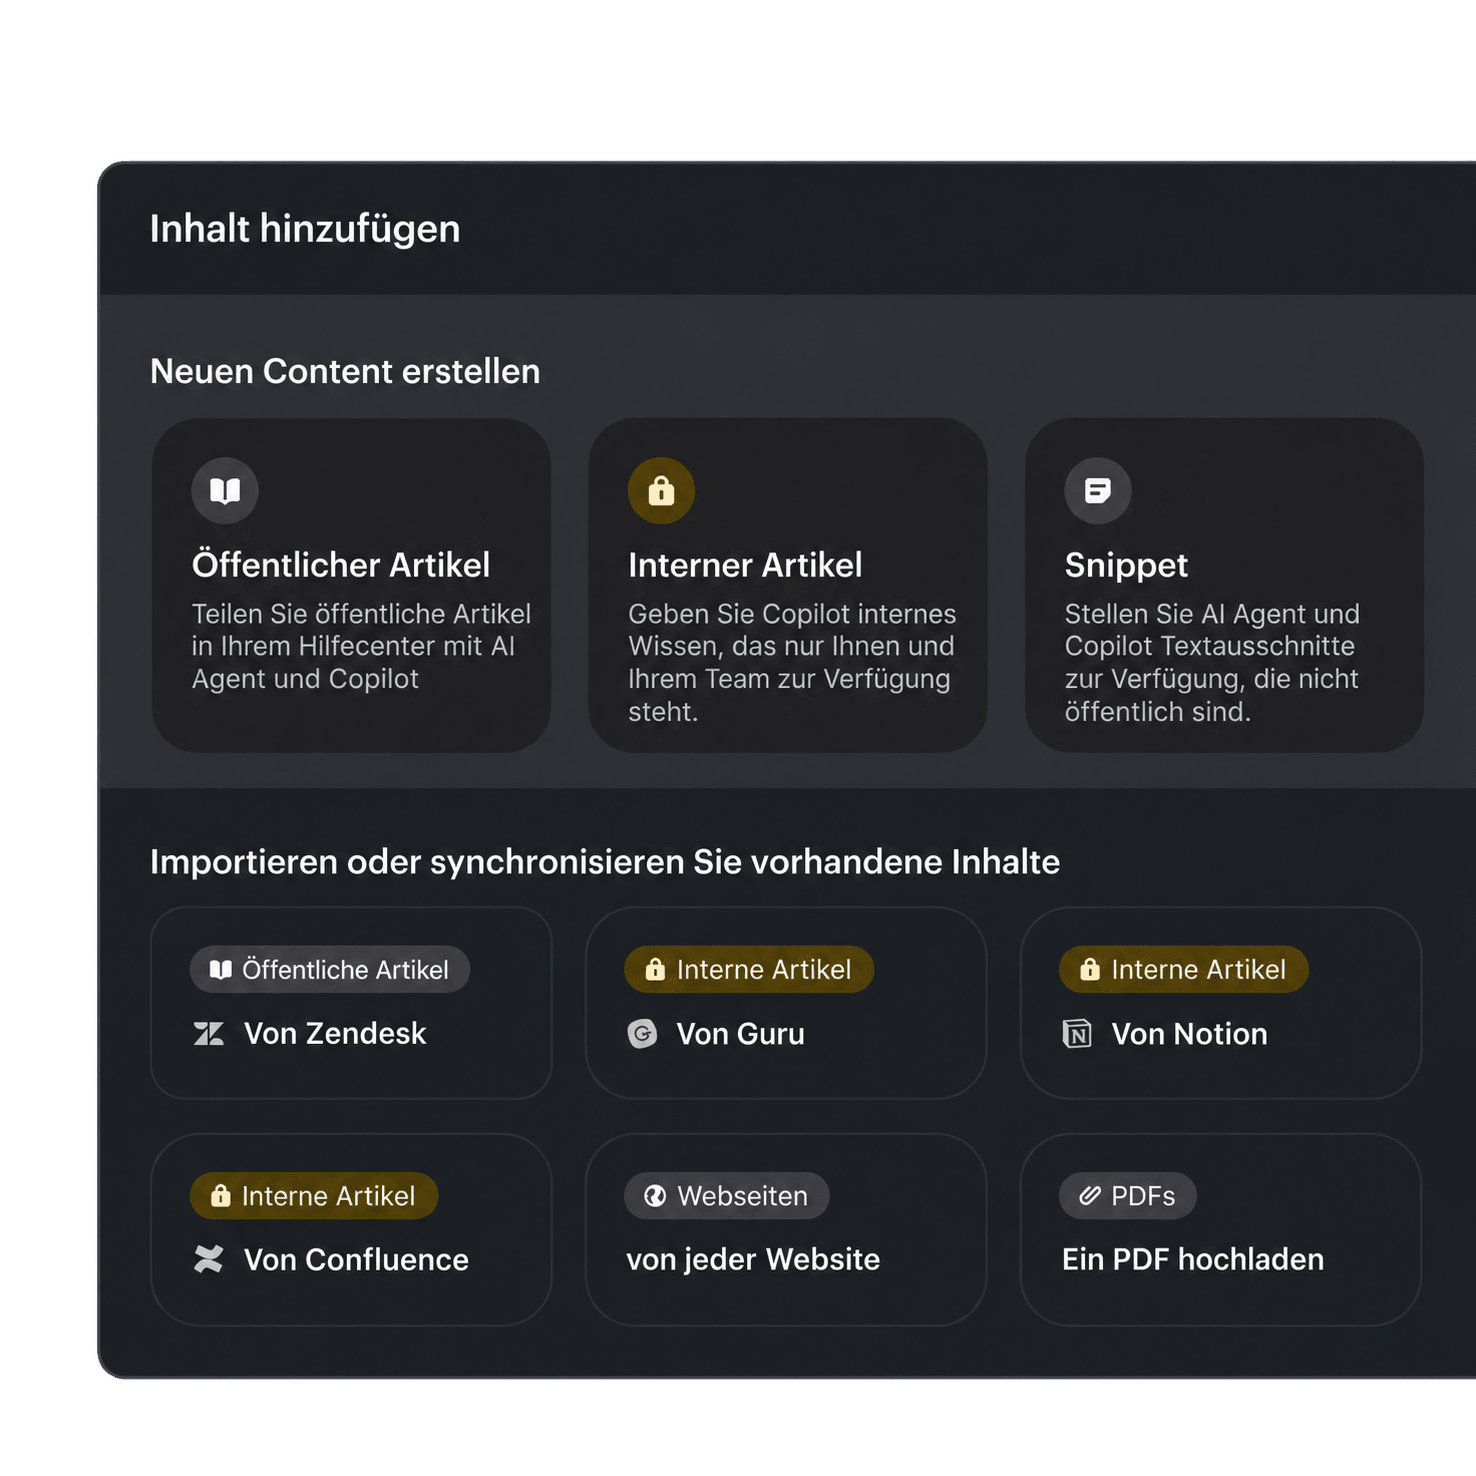
Task: Click the 'Interne Artikel' tag on Notion card
Action: click(1184, 969)
